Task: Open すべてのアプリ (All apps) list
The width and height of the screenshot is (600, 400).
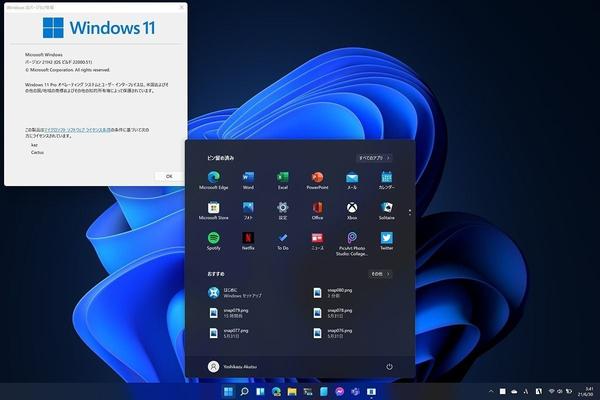Action: pos(374,158)
